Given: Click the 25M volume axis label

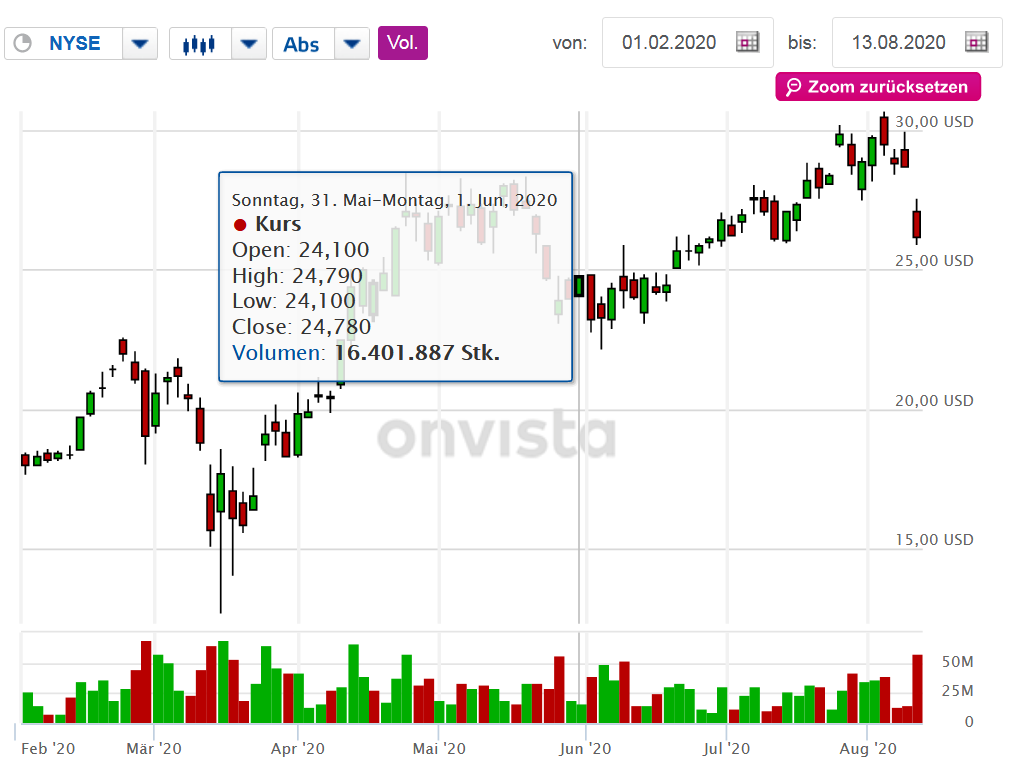Looking at the screenshot, I should point(958,691).
